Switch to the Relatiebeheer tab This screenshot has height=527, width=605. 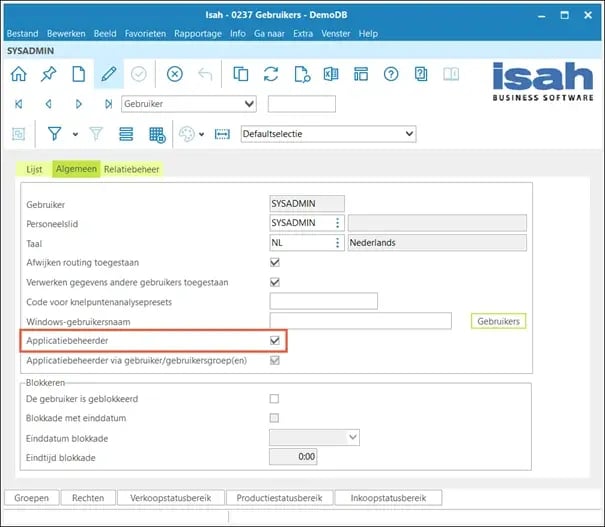click(x=132, y=169)
